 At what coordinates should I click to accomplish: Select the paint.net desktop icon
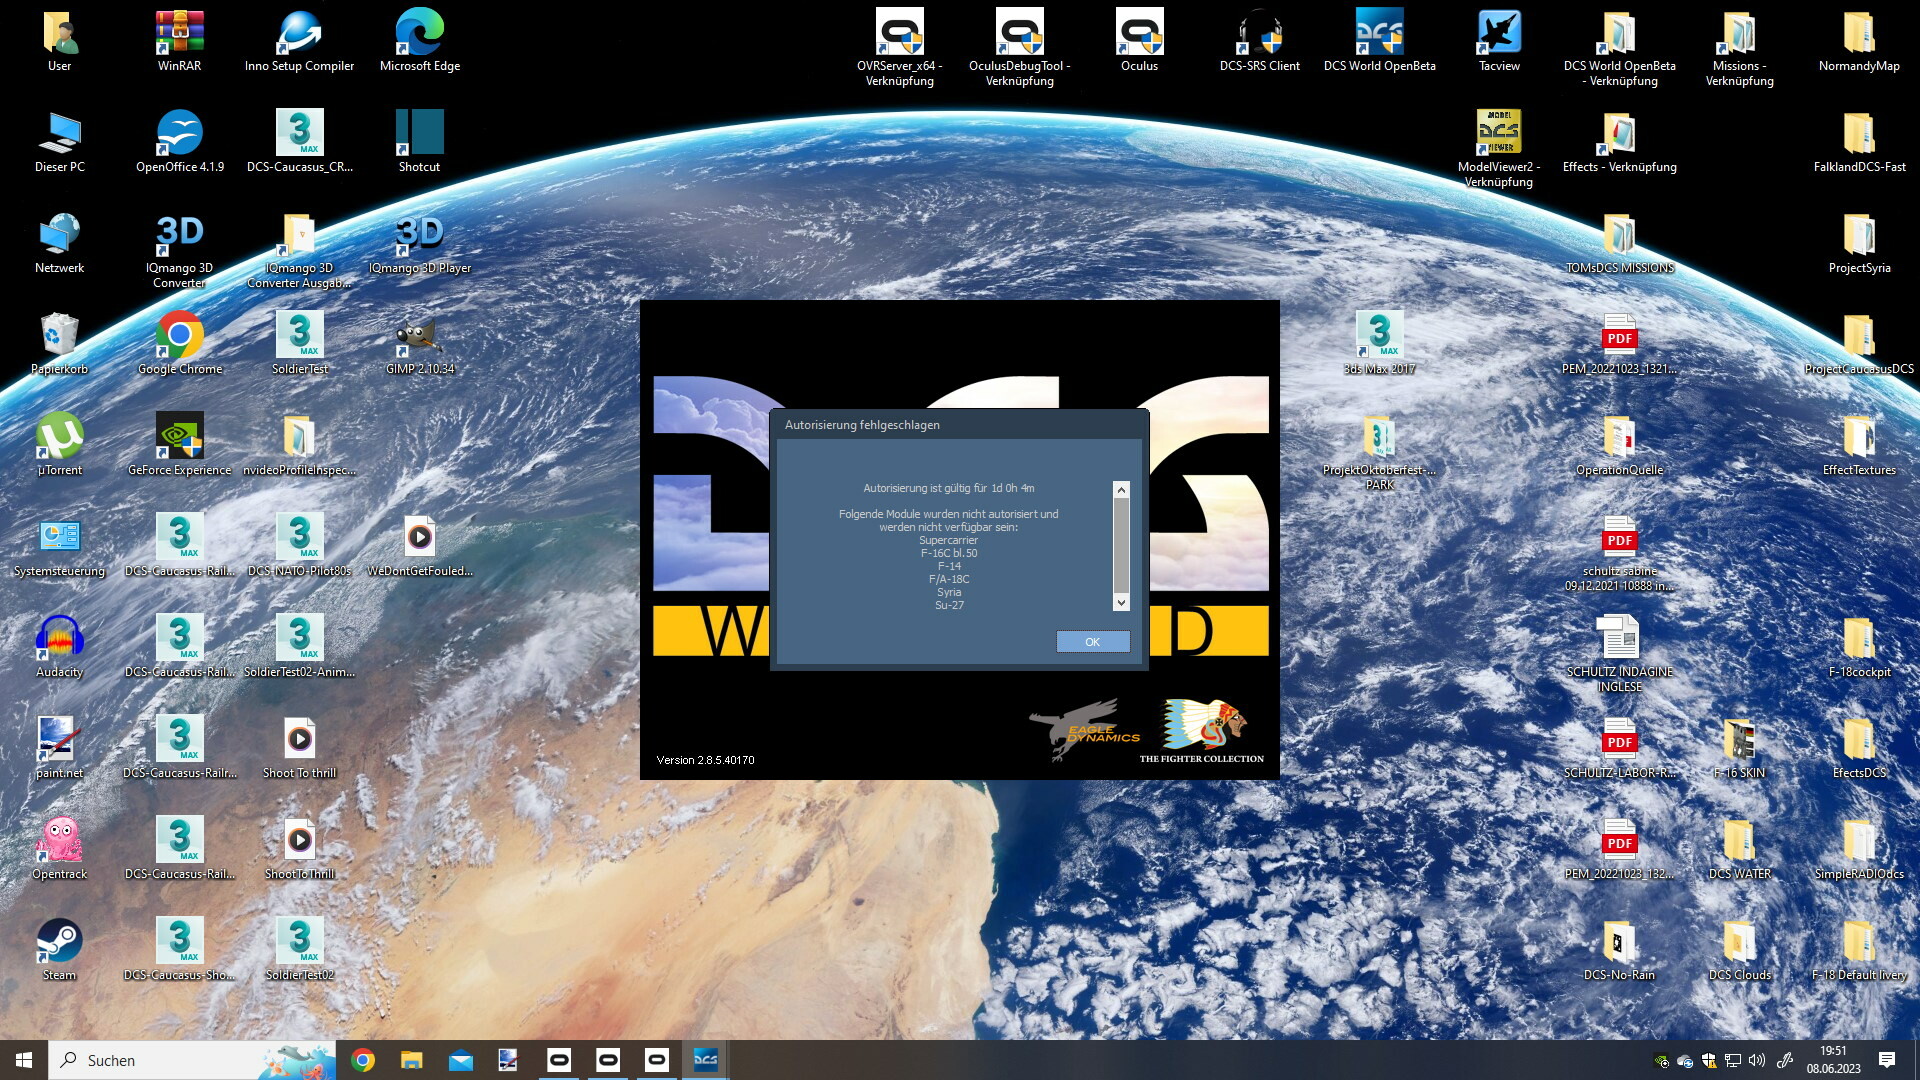(60, 748)
